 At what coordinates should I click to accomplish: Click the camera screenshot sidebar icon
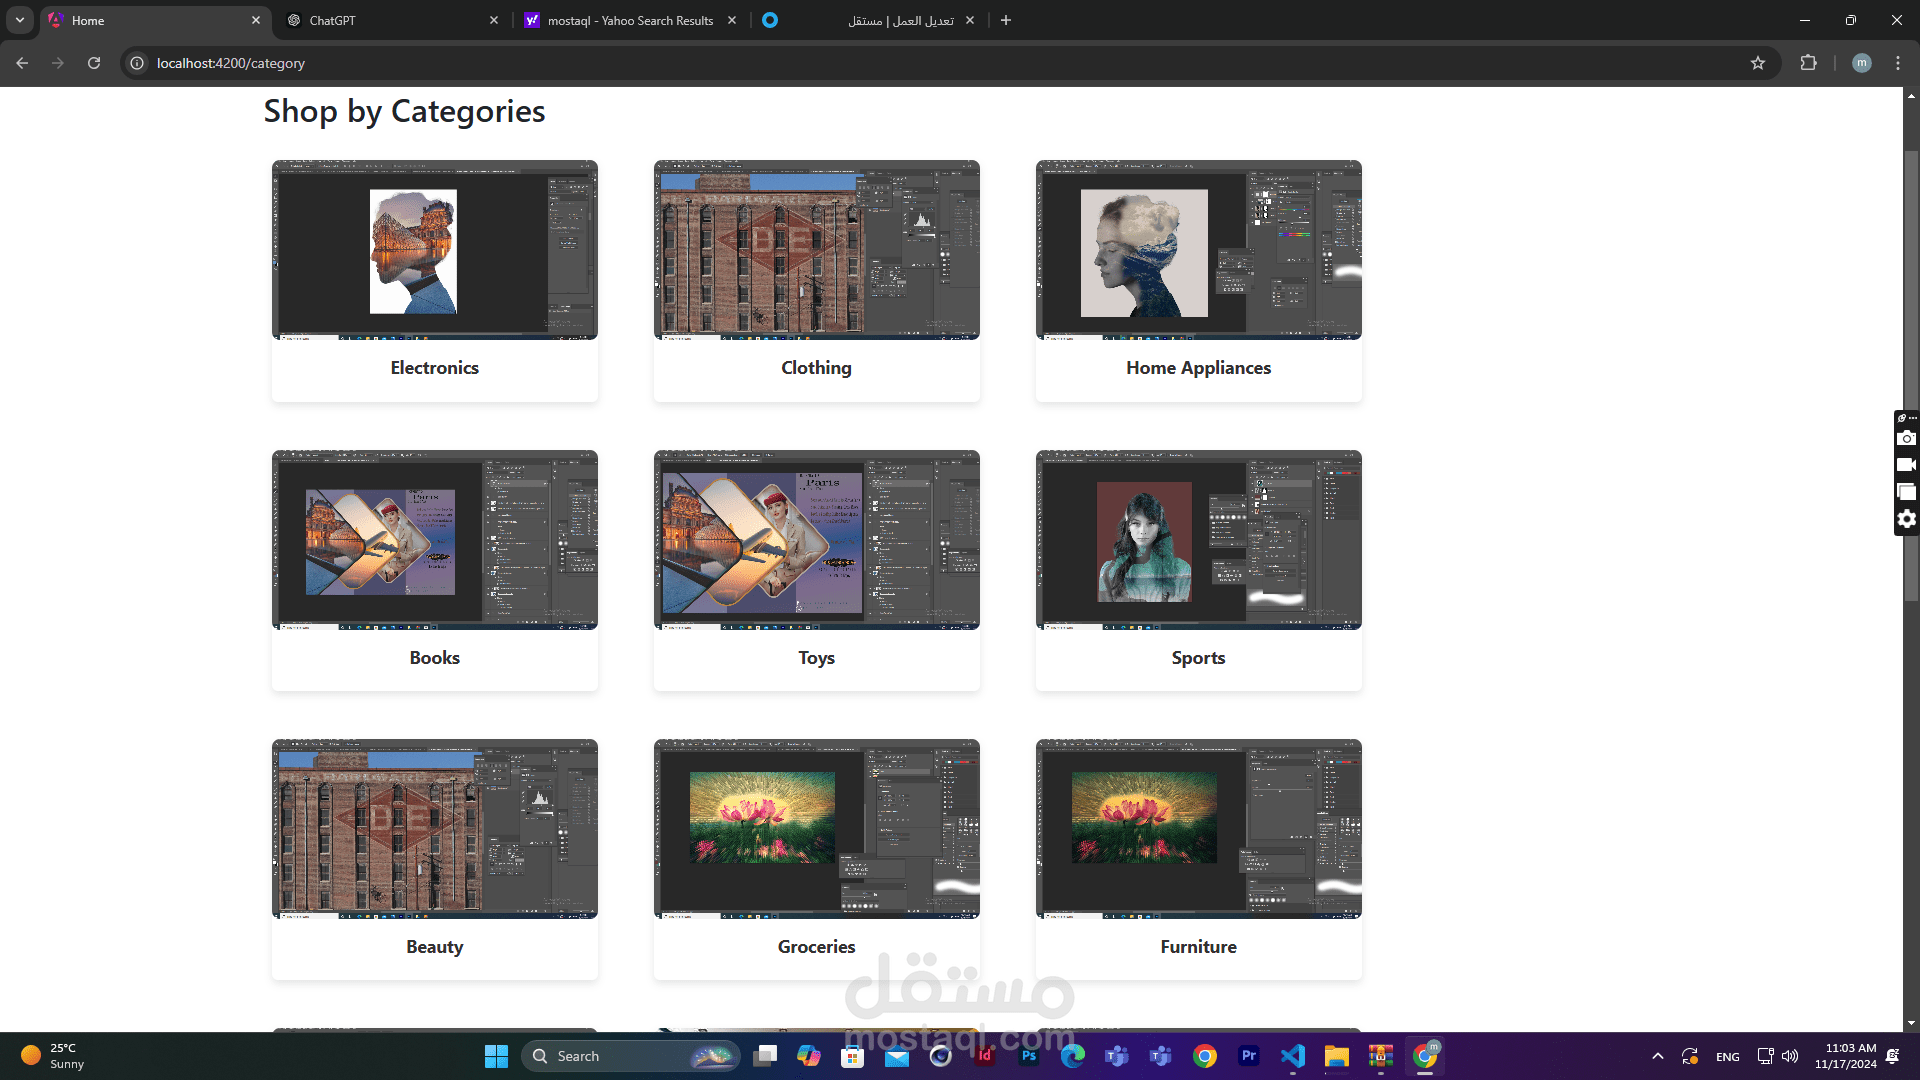pos(1907,439)
